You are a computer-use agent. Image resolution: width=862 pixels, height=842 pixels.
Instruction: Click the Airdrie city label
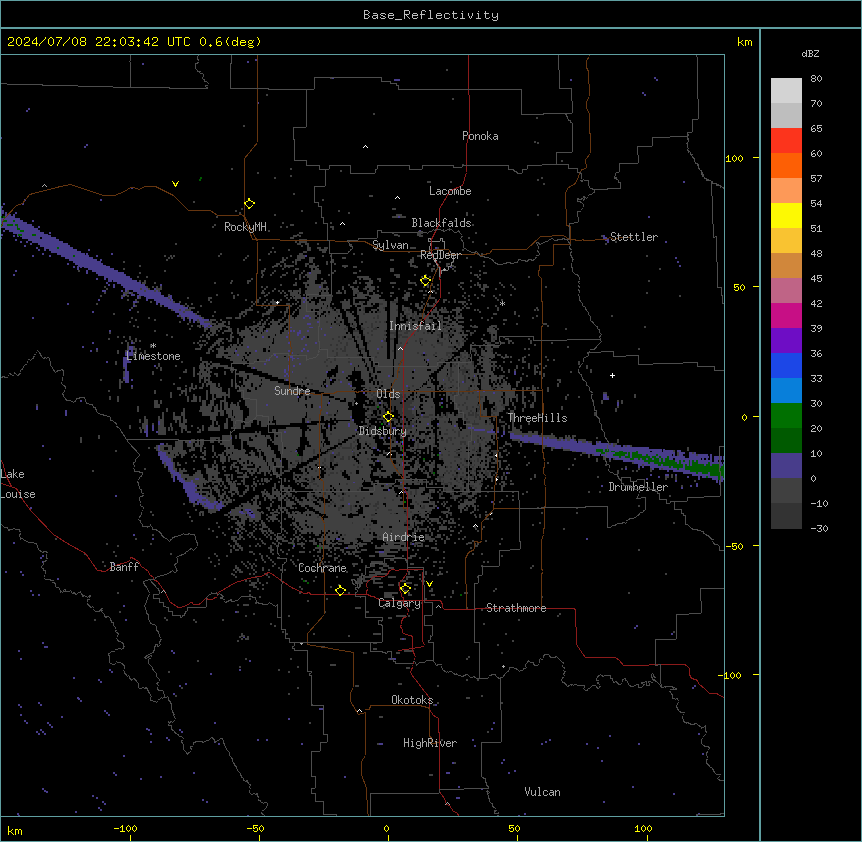(403, 537)
